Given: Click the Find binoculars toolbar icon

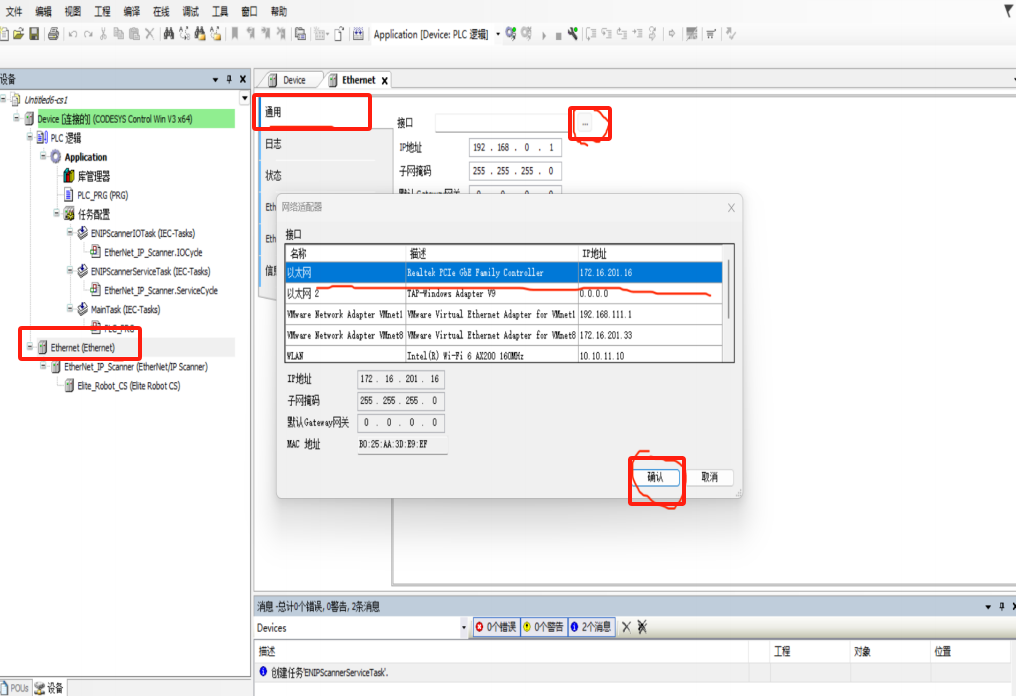Looking at the screenshot, I should [x=168, y=34].
